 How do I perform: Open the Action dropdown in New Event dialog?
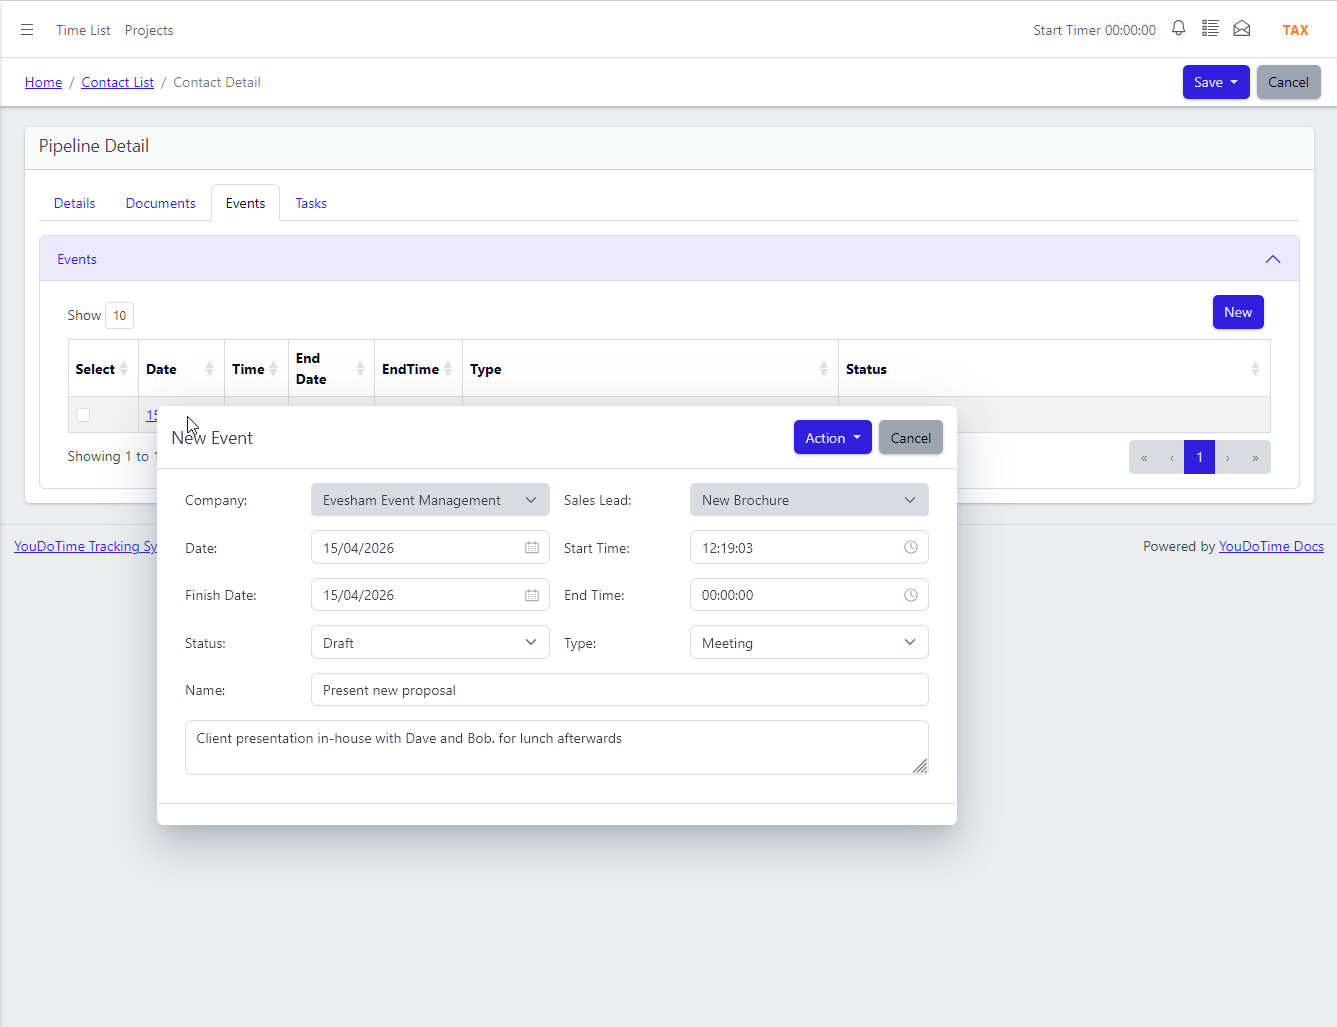coord(833,437)
